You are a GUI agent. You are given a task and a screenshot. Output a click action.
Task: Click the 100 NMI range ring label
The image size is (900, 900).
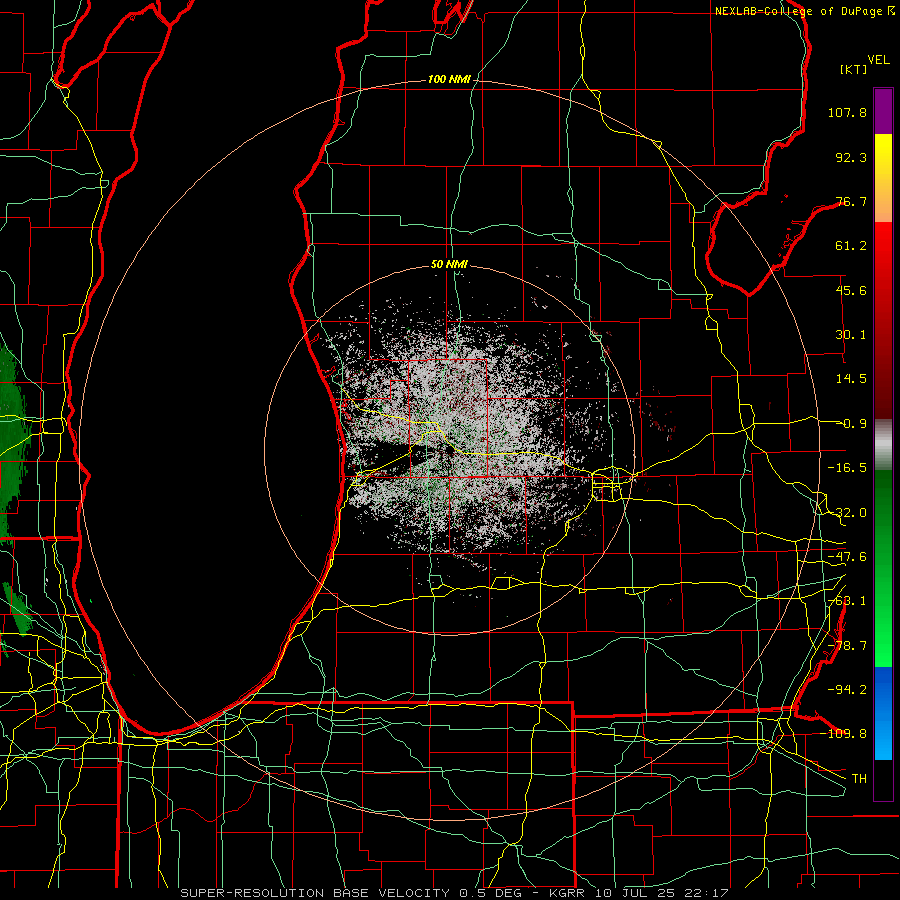click(x=449, y=79)
